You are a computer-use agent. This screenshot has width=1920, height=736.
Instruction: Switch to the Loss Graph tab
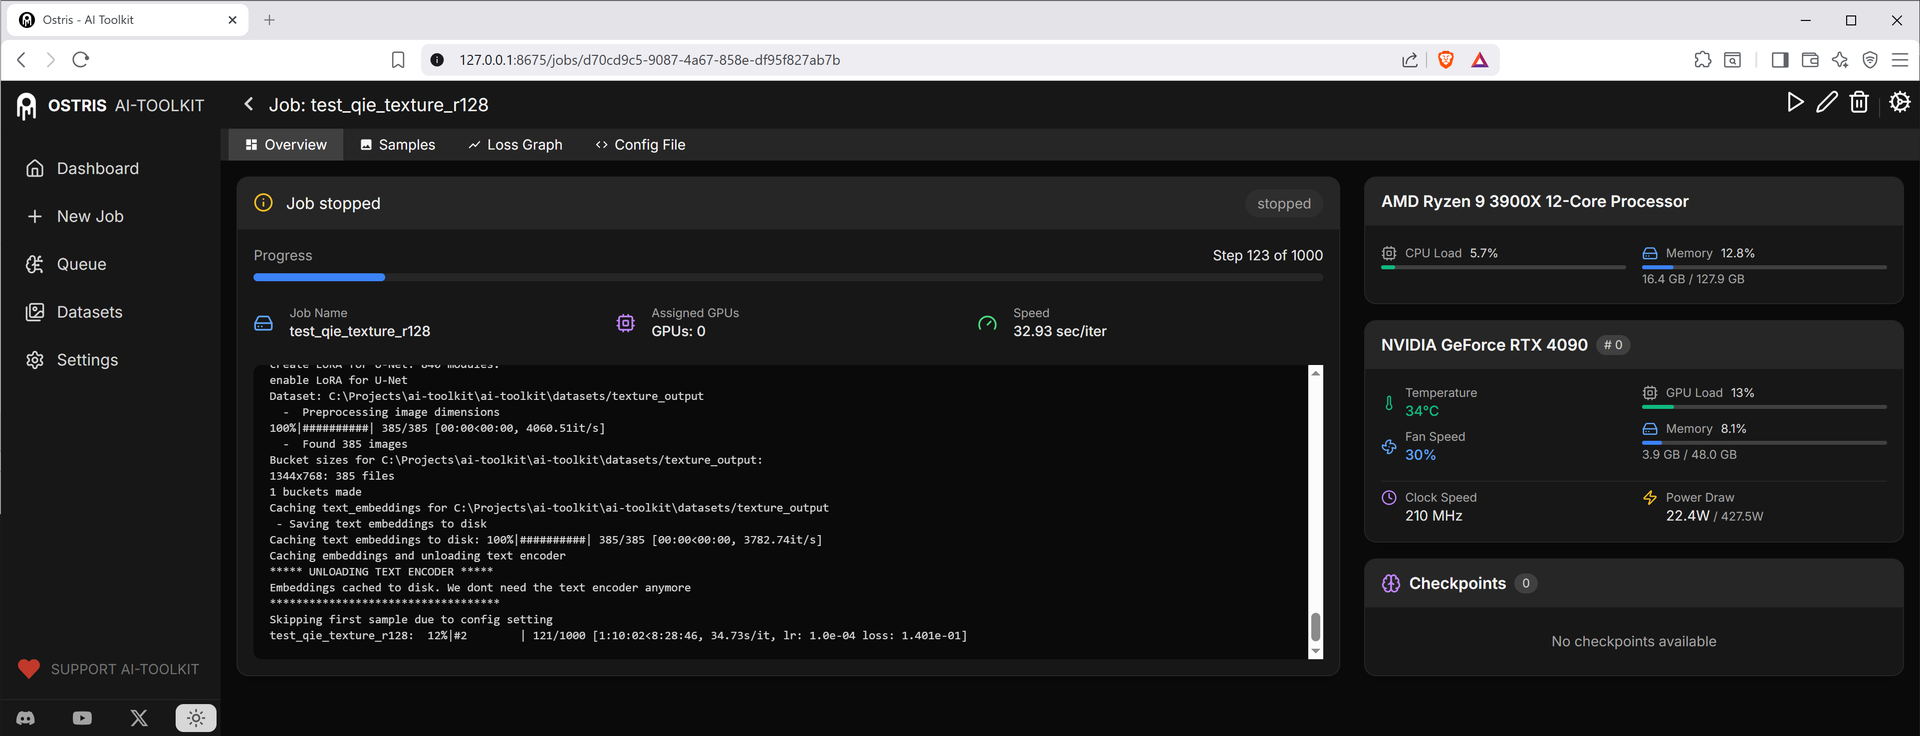point(515,145)
